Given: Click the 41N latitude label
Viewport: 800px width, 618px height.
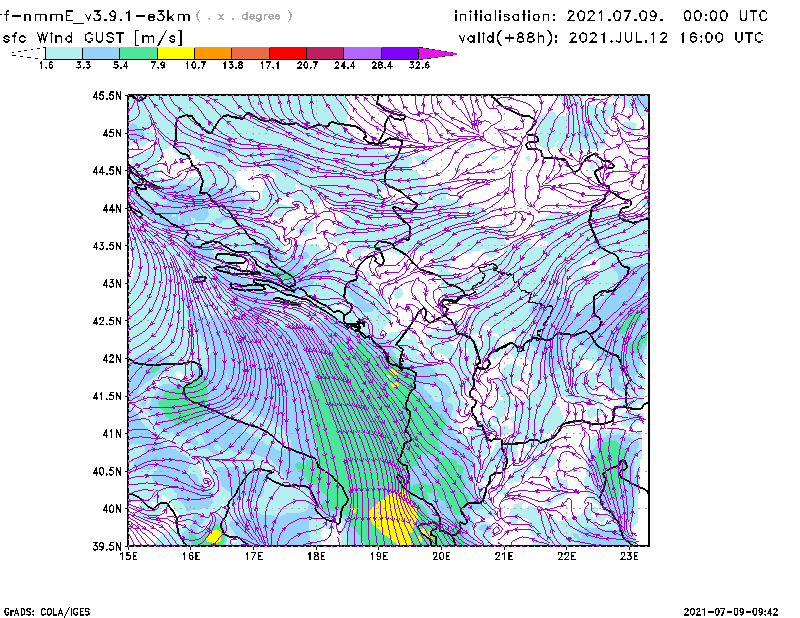Looking at the screenshot, I should [x=113, y=434].
